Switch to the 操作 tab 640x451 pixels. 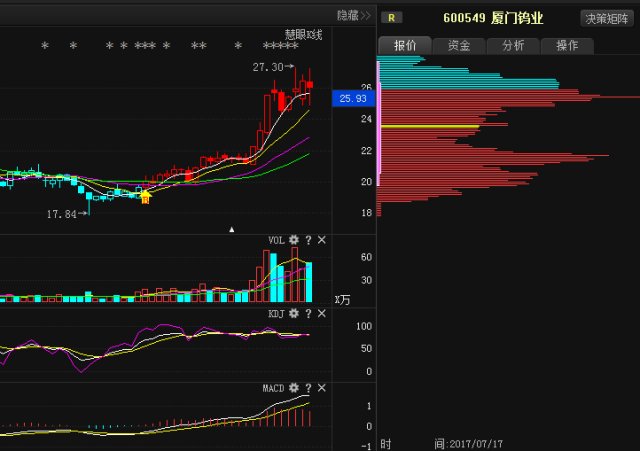click(x=567, y=45)
